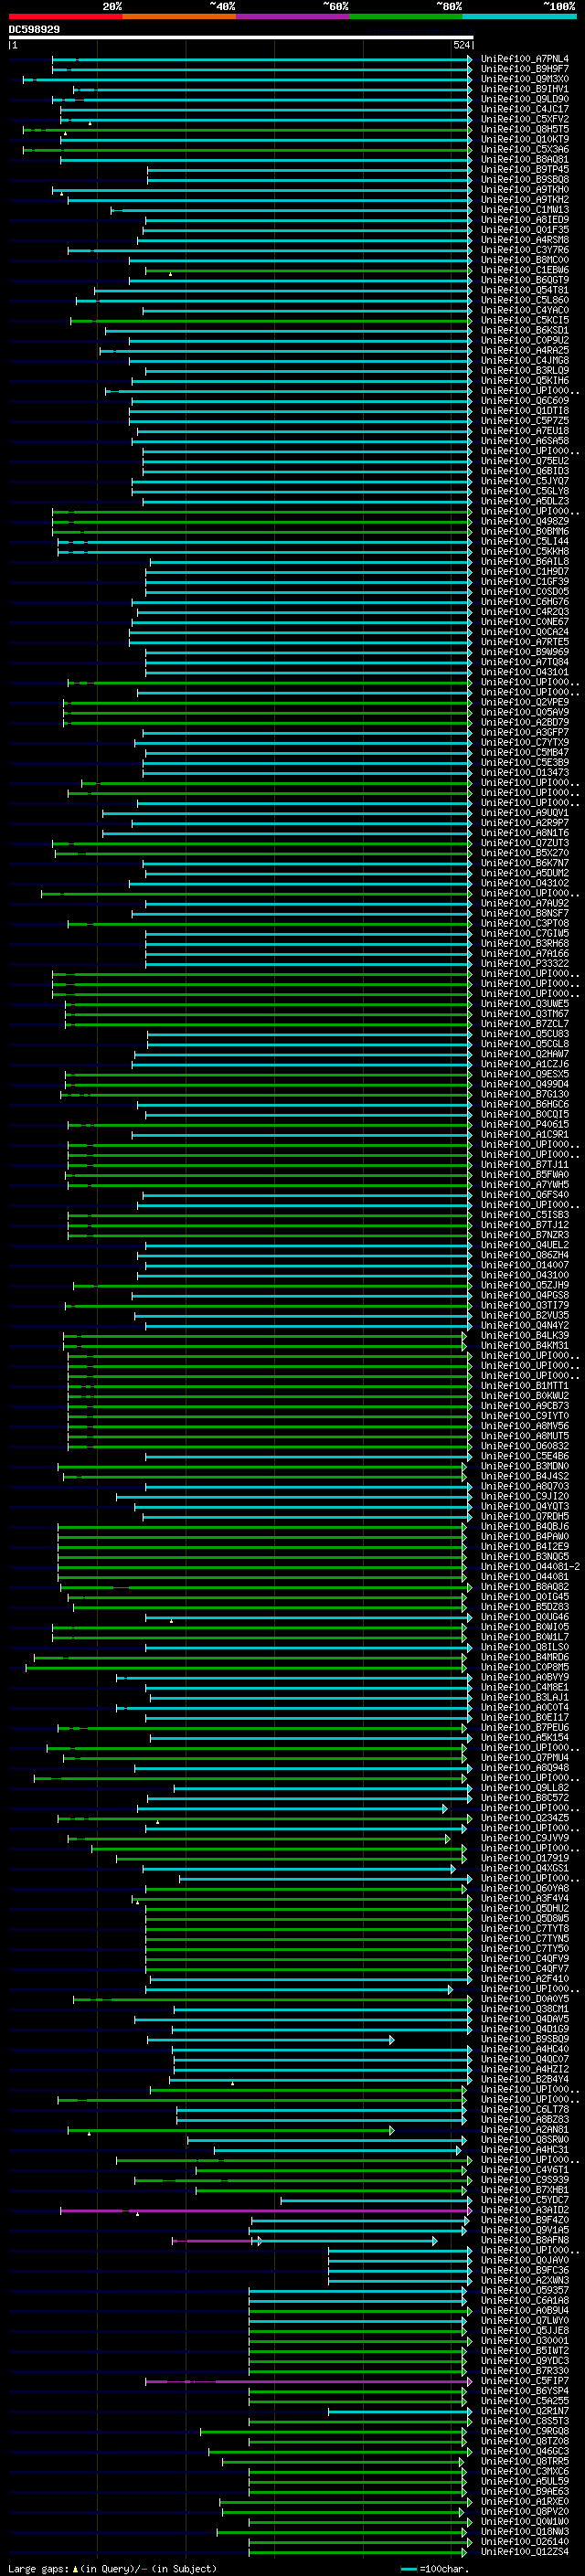585x2576 pixels.
Task: Open hit UniRef100_A7PNL4
Action: click(x=524, y=59)
